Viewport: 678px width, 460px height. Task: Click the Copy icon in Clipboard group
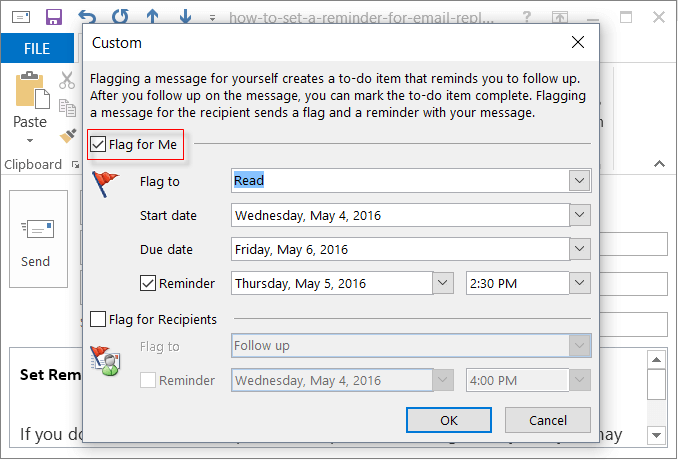(67, 108)
